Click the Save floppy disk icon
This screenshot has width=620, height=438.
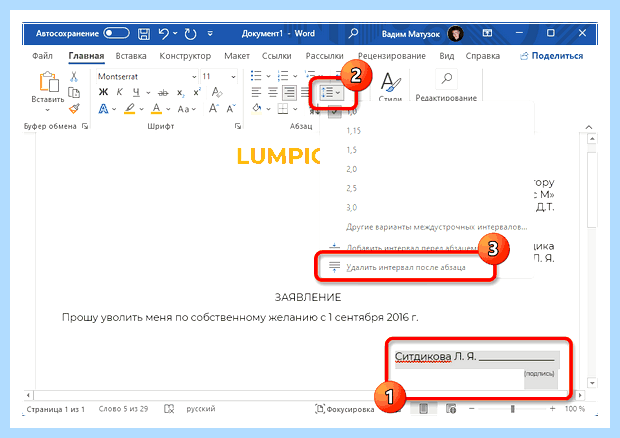(144, 34)
